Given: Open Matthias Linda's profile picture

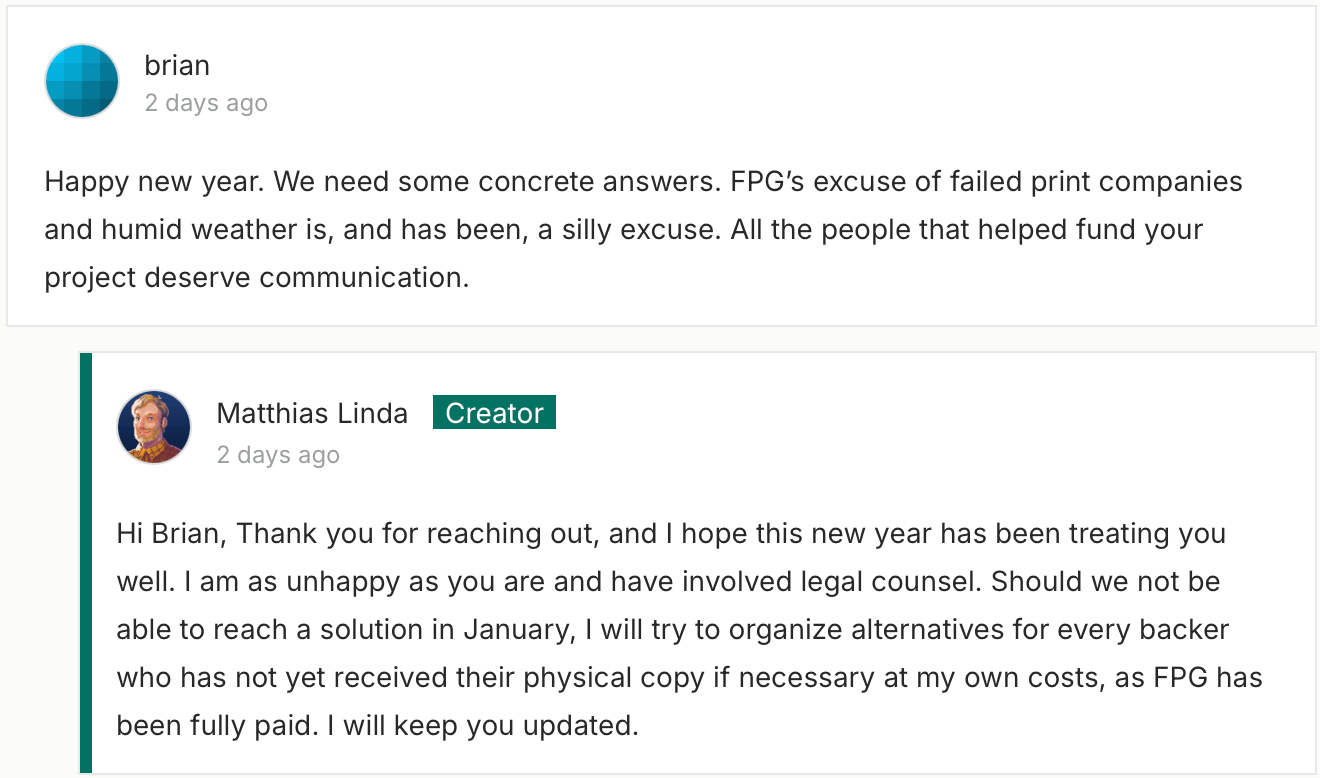Looking at the screenshot, I should [154, 427].
